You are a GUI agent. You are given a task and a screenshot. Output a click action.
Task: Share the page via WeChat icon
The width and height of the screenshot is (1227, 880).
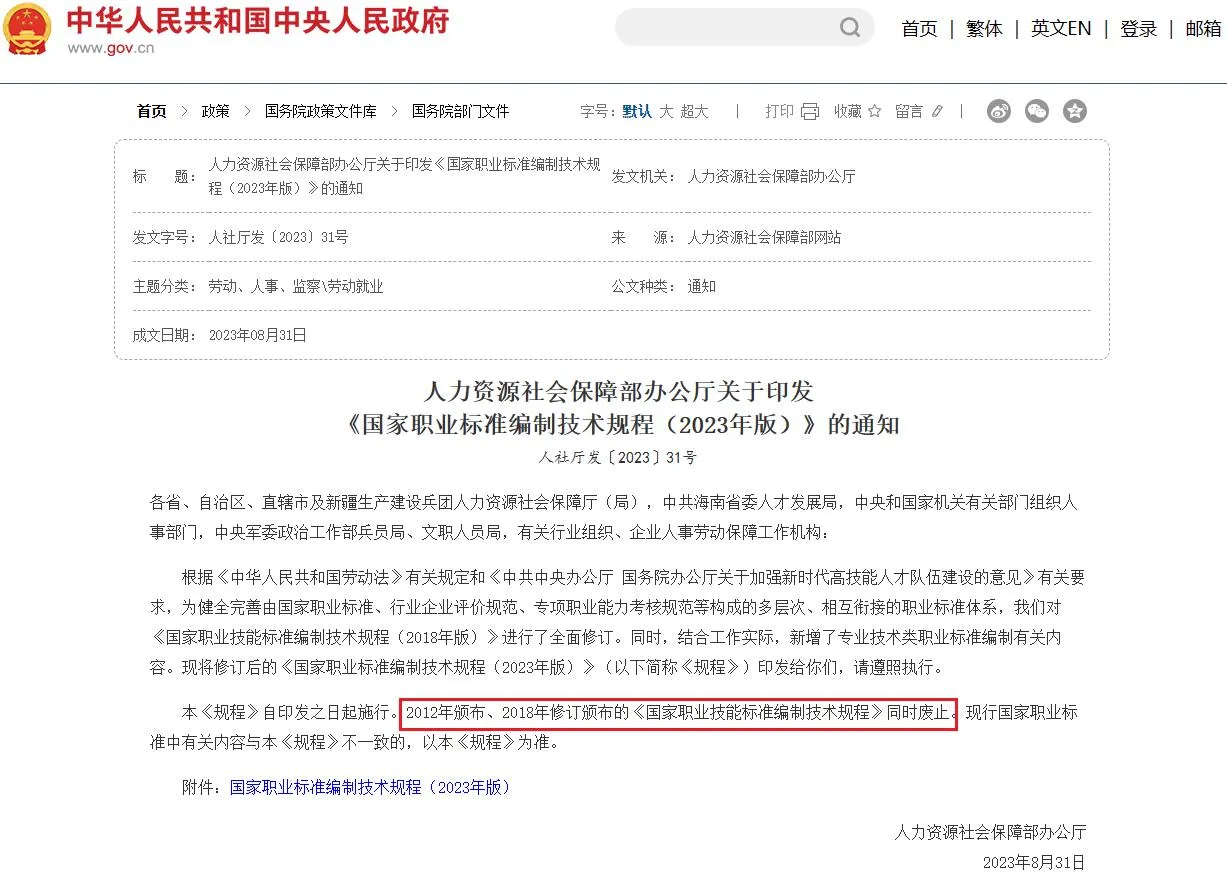click(x=1037, y=111)
